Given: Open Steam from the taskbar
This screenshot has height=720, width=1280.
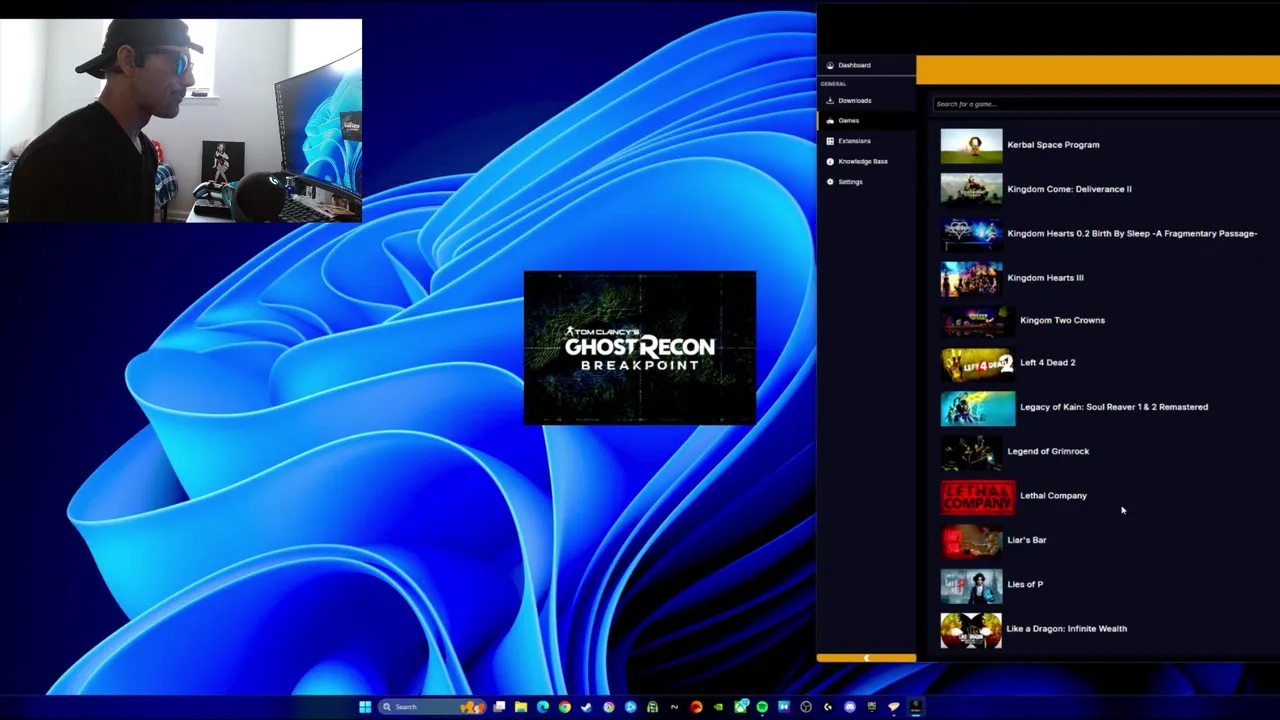Looking at the screenshot, I should [x=586, y=707].
